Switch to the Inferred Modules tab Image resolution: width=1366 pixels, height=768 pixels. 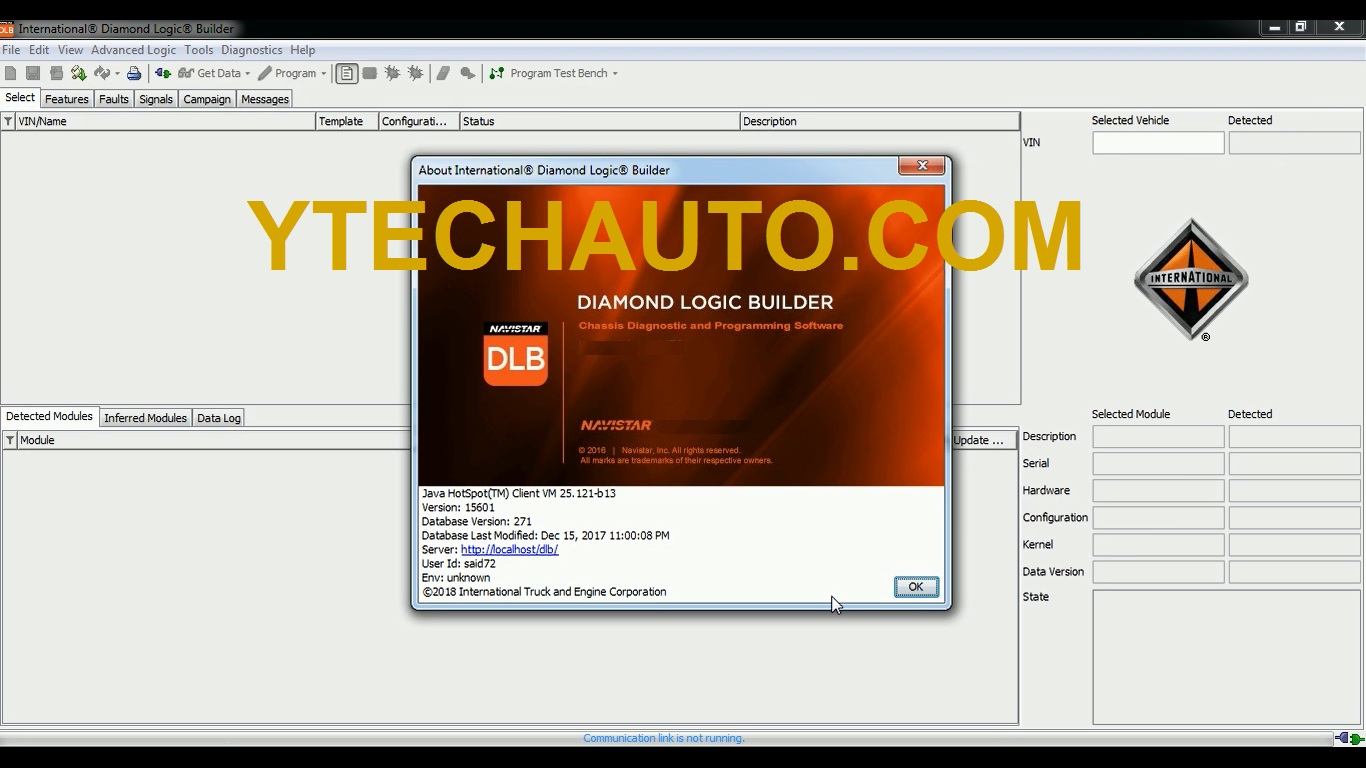(145, 417)
